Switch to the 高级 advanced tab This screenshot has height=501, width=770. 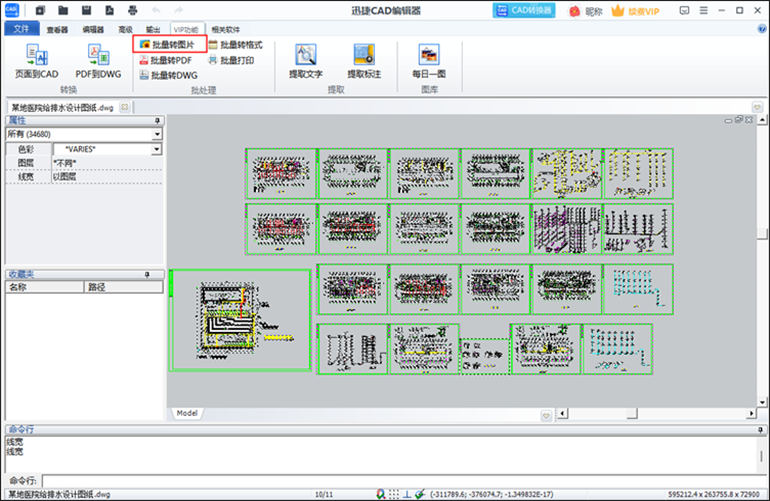point(125,29)
